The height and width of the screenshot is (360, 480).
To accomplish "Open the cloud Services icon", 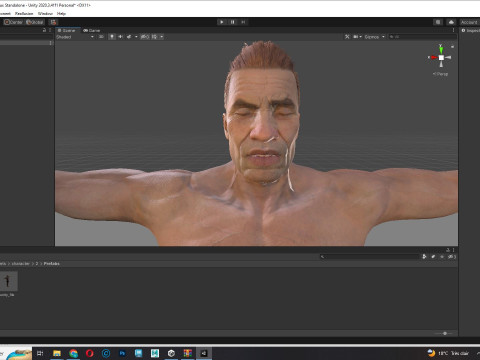I will click(x=451, y=22).
